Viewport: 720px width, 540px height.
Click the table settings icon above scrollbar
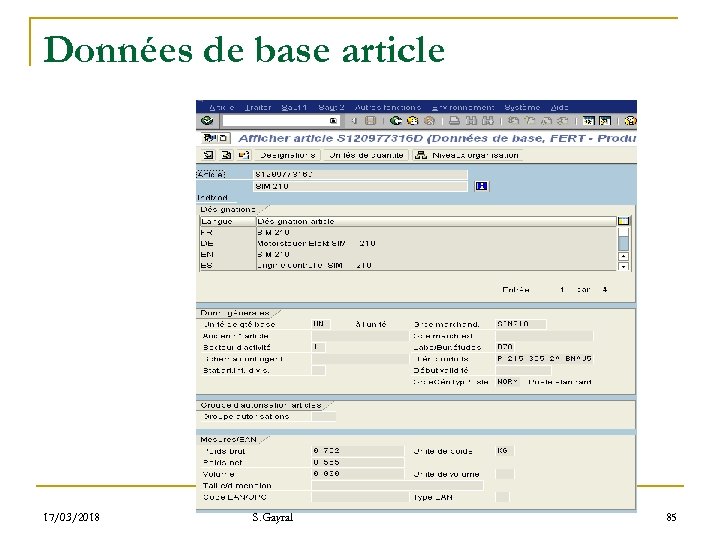(624, 221)
